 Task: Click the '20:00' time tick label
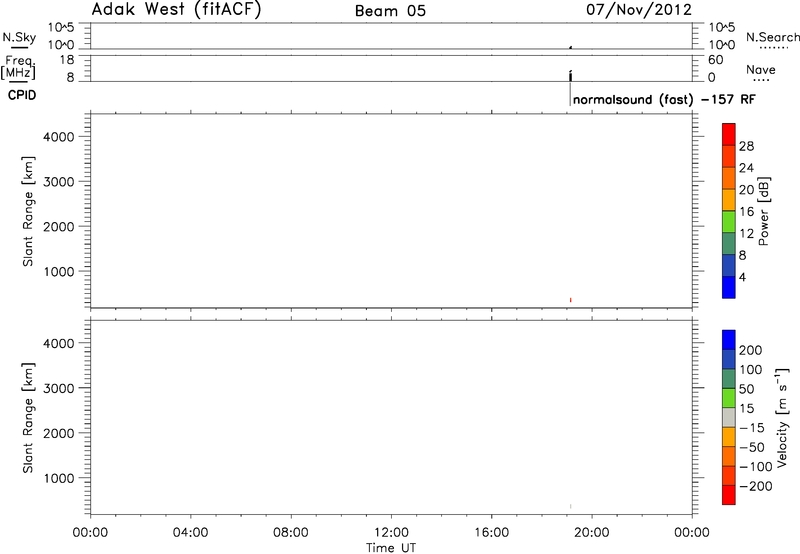(x=592, y=533)
